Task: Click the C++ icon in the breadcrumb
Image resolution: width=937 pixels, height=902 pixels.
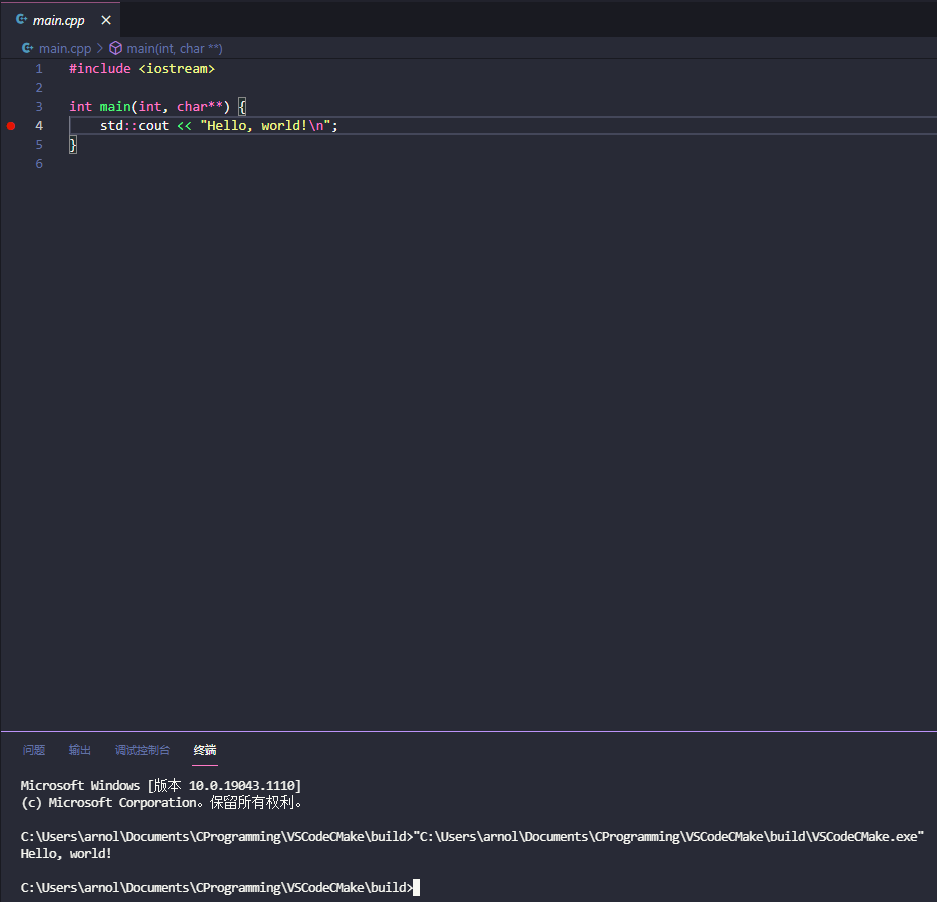Action: point(28,48)
